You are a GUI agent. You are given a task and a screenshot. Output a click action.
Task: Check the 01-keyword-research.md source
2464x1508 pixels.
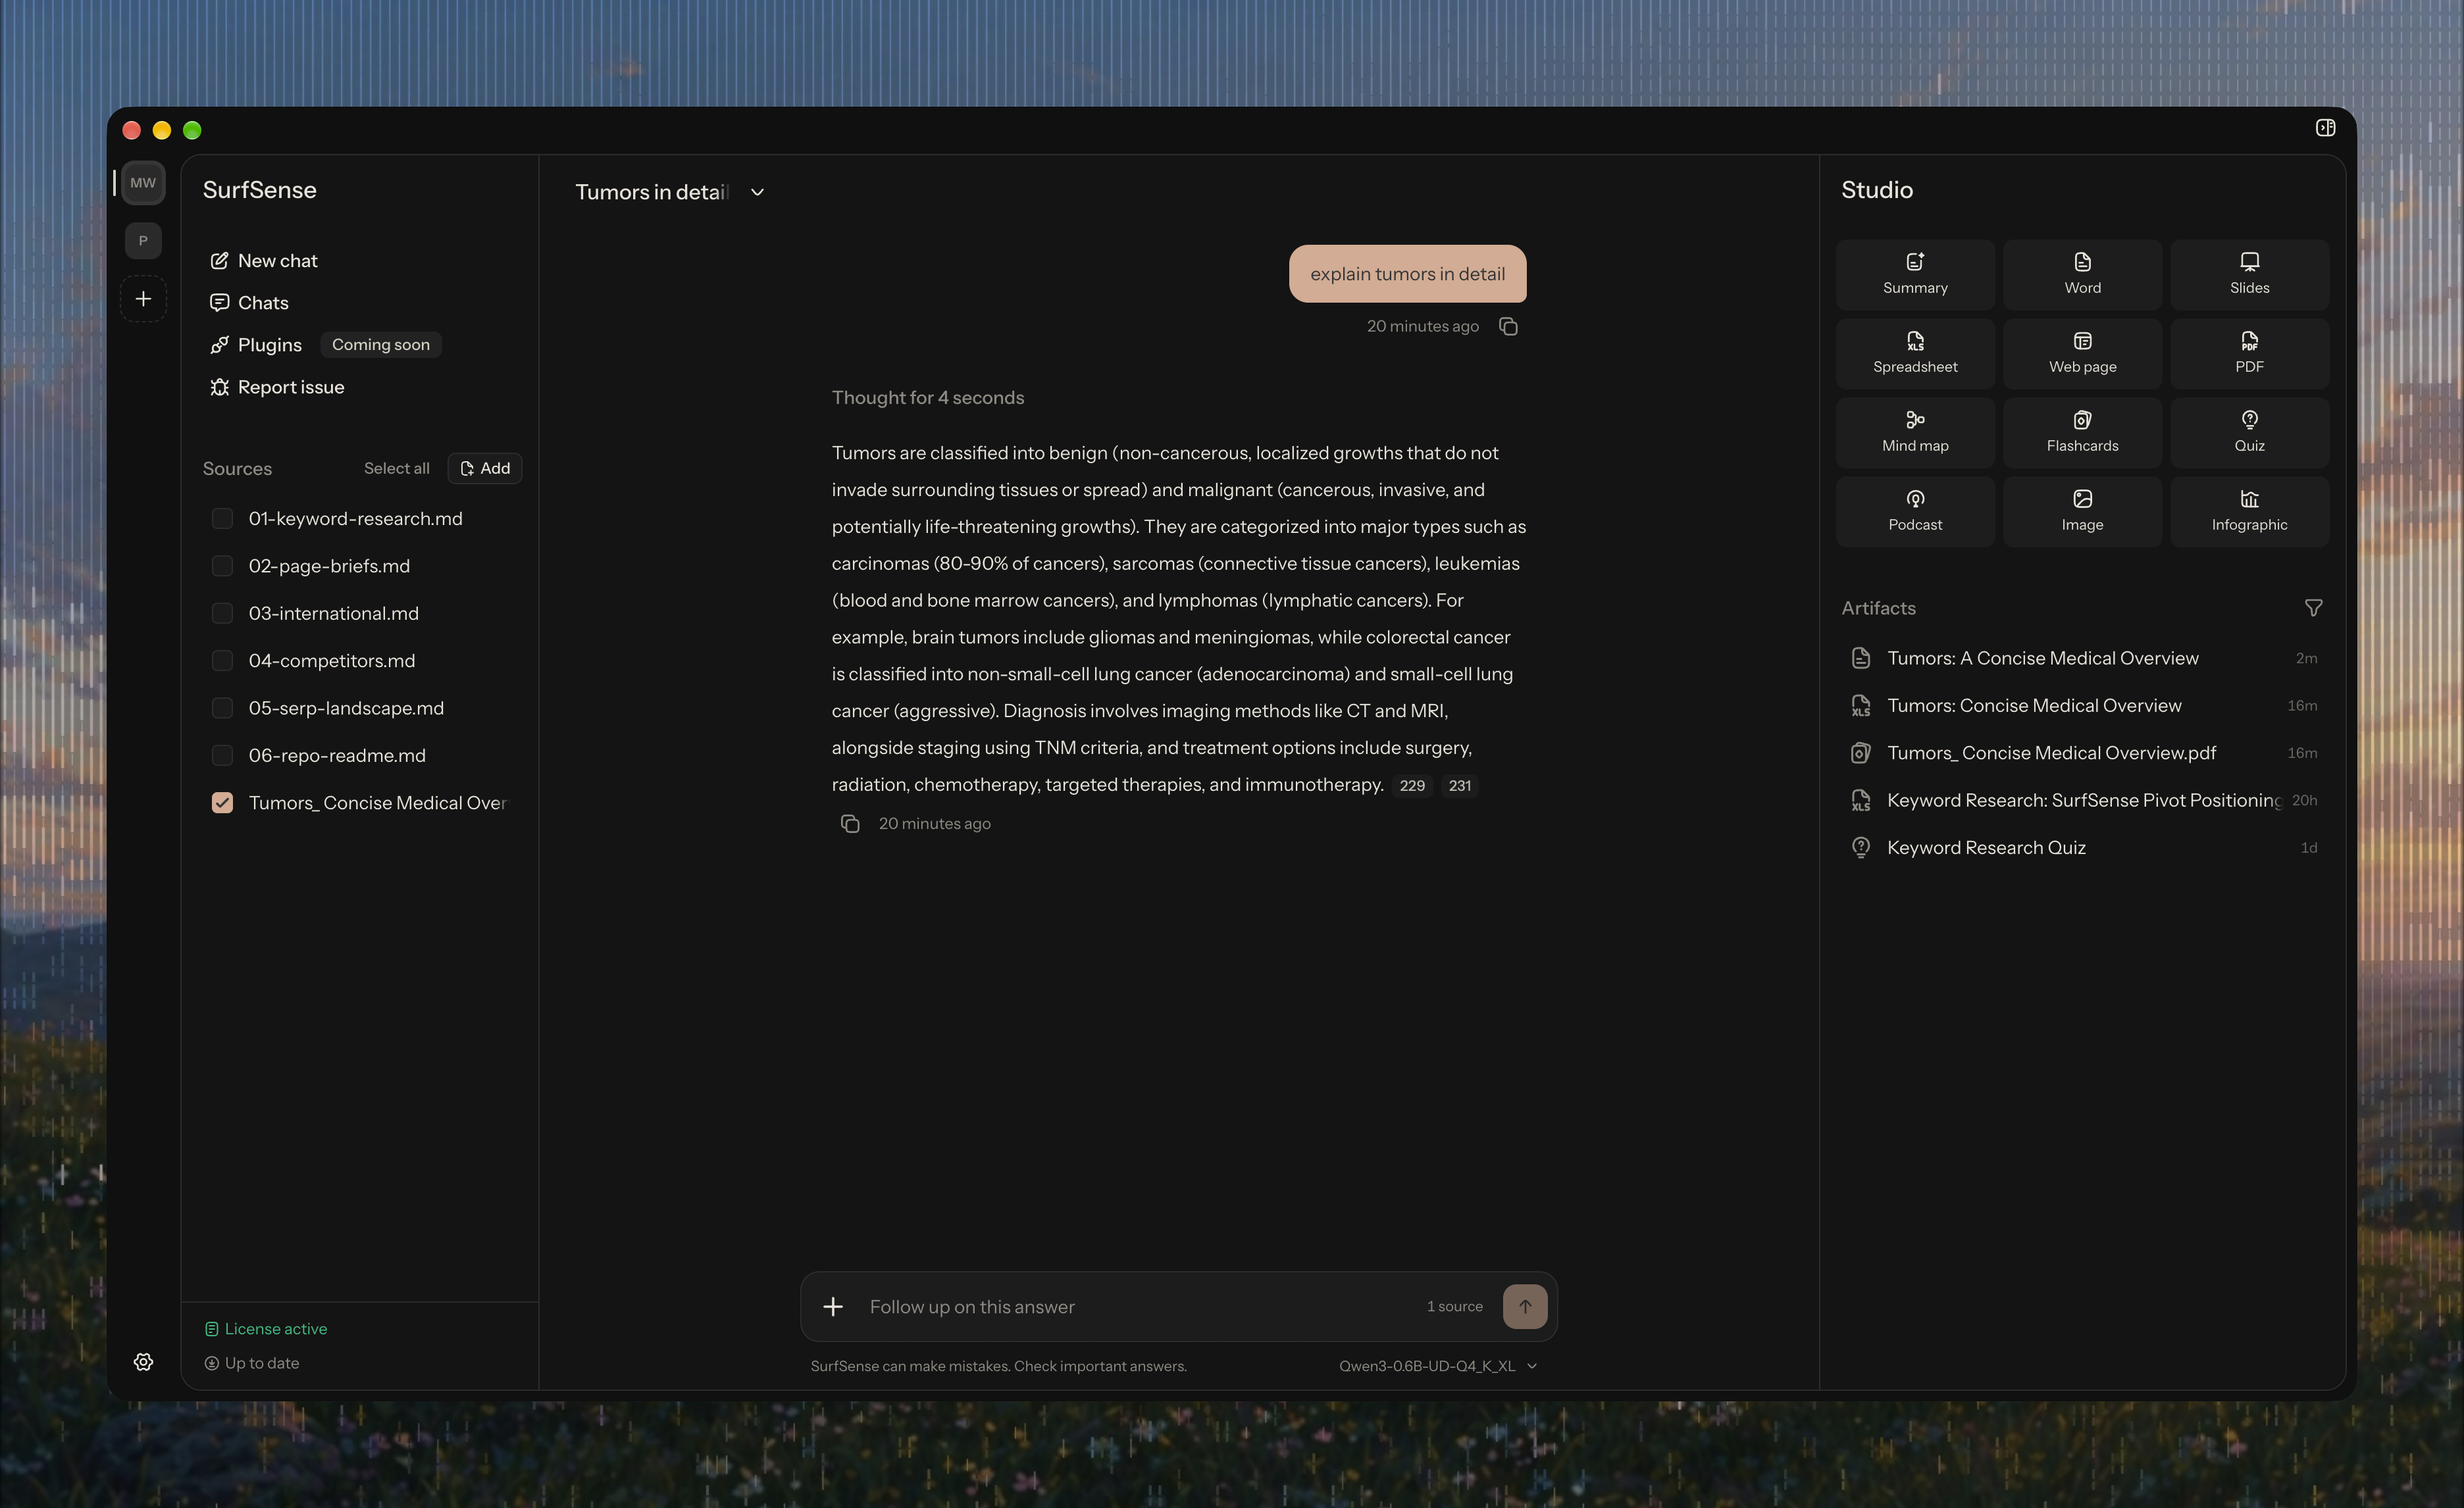222,518
